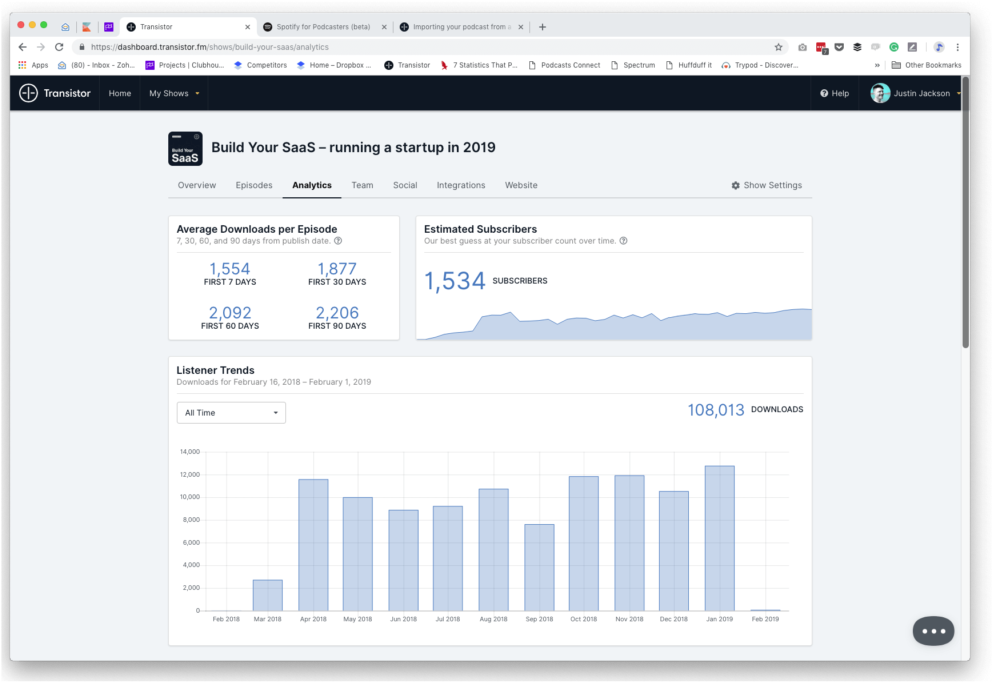Open the Transistor bookmark
The width and height of the screenshot is (992, 682).
pos(407,65)
